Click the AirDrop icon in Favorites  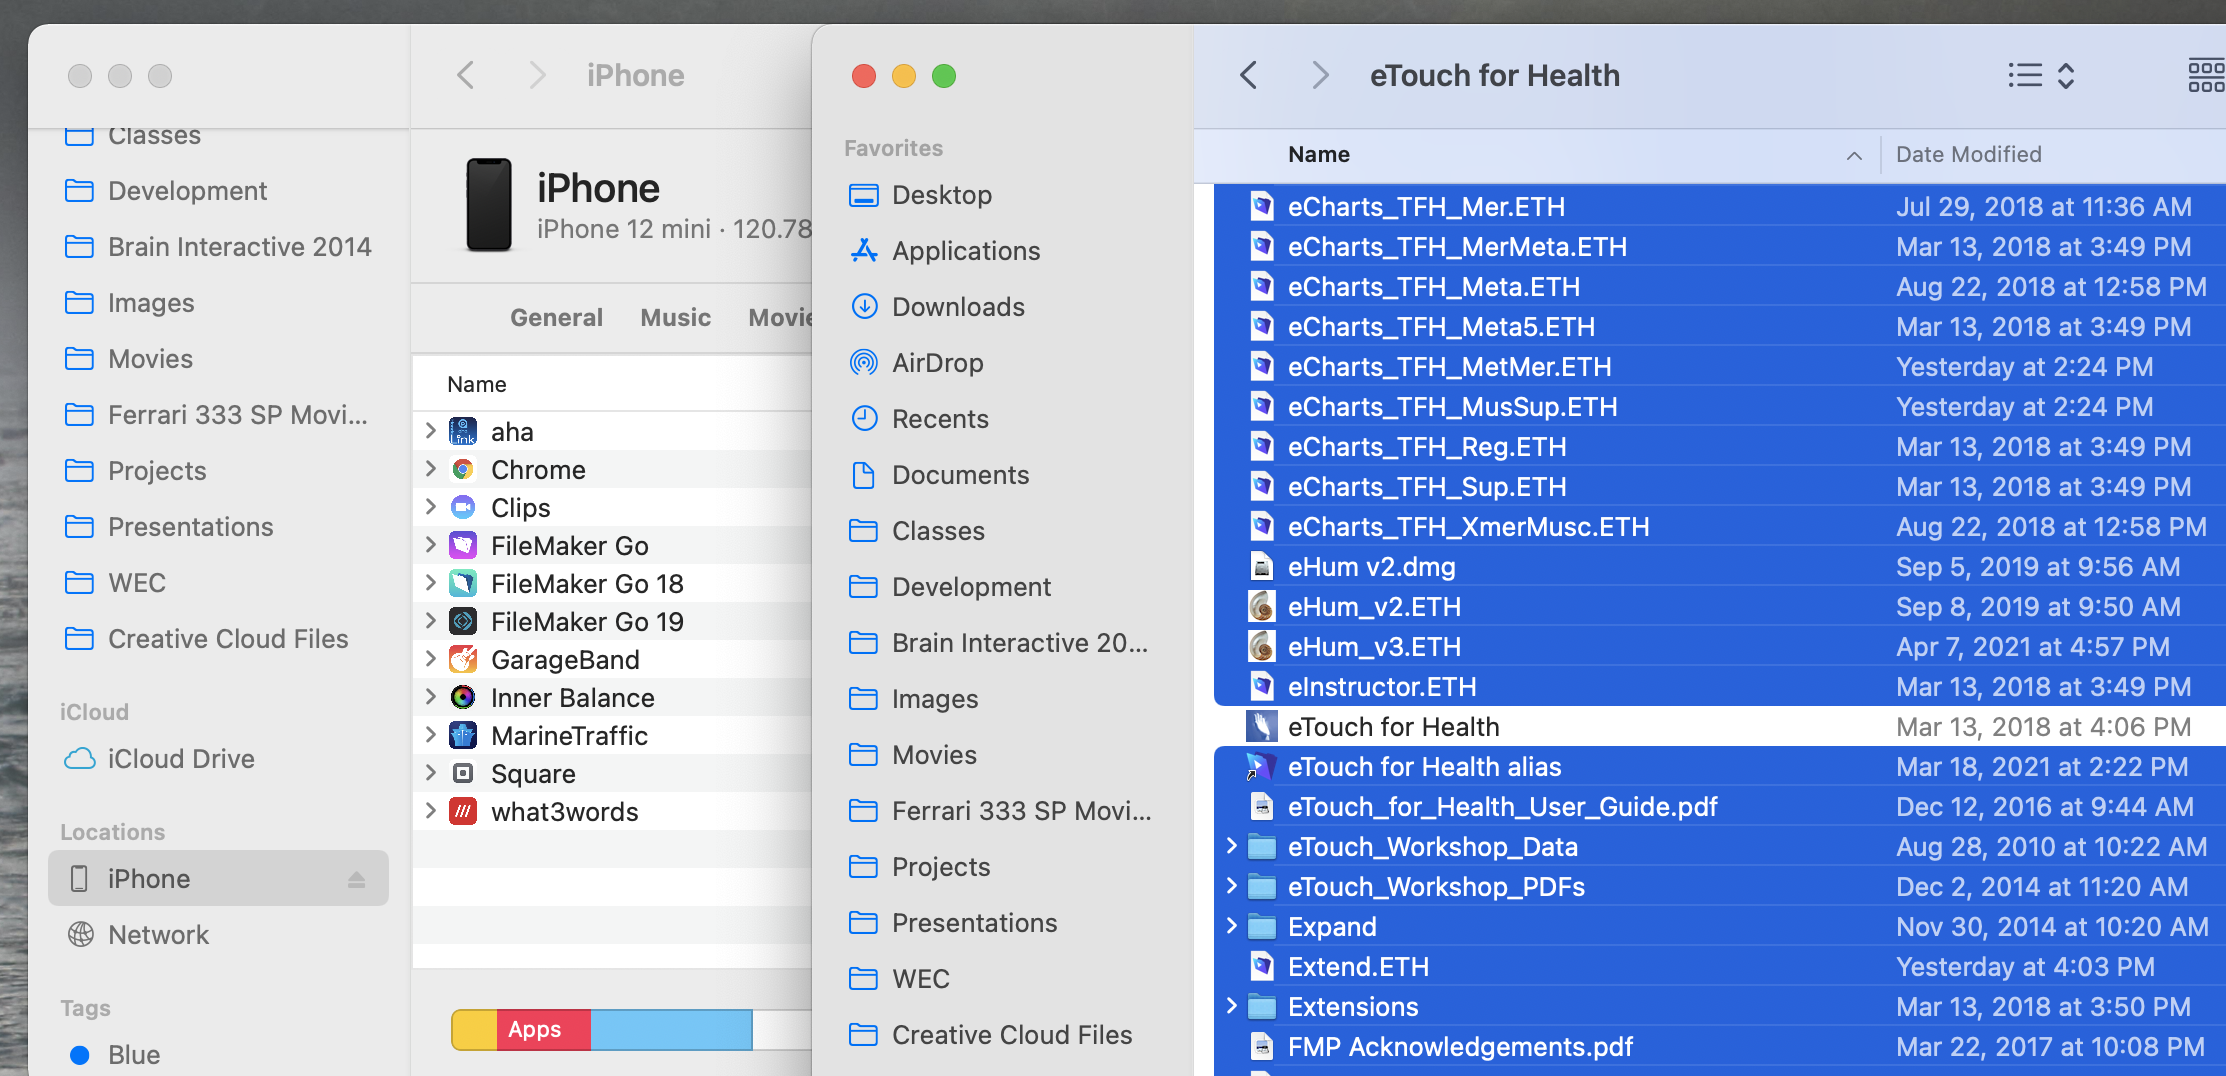864,363
